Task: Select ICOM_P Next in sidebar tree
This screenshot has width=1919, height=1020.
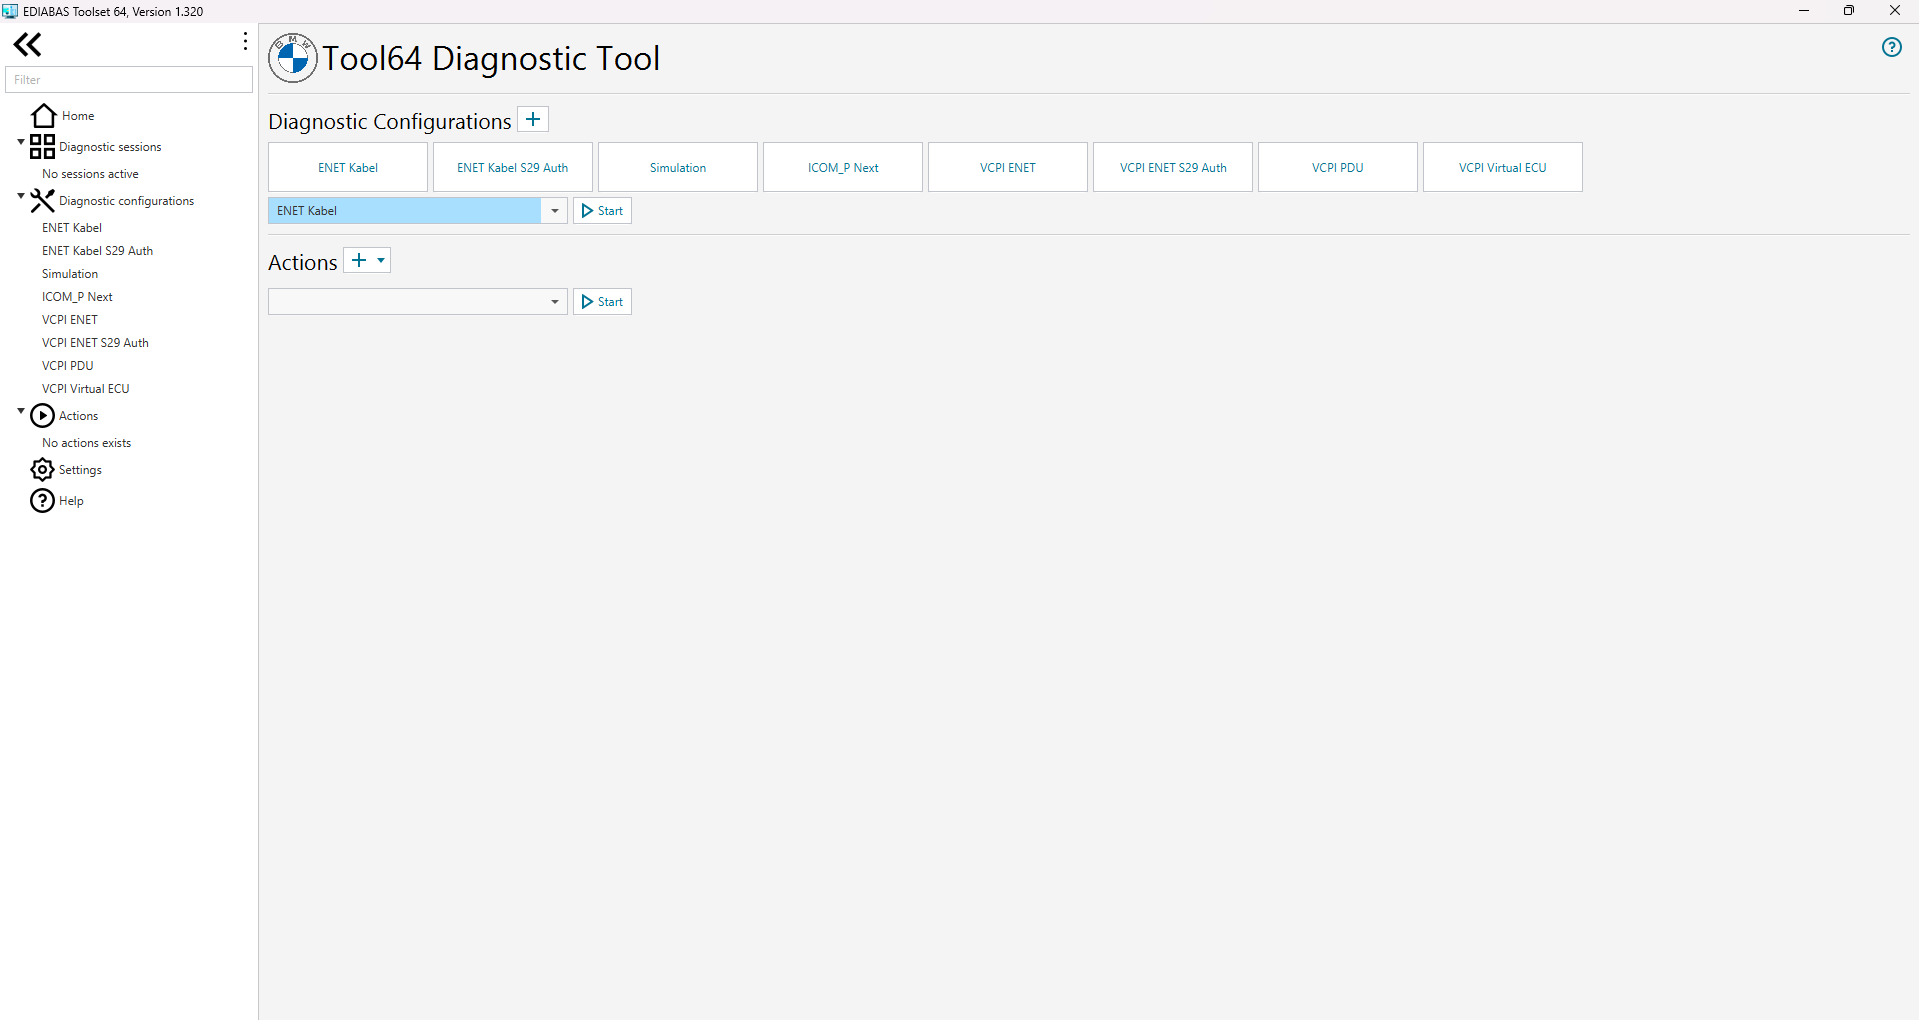Action: (77, 297)
